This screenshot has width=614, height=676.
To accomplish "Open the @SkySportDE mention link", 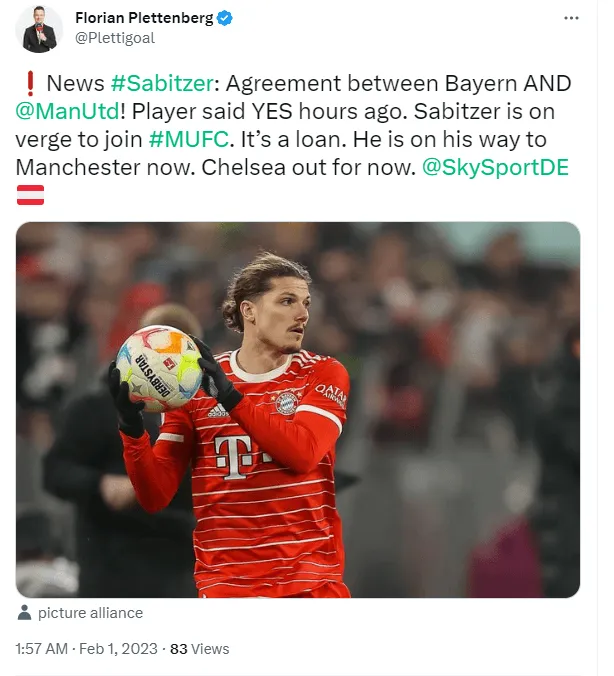I will coord(495,167).
